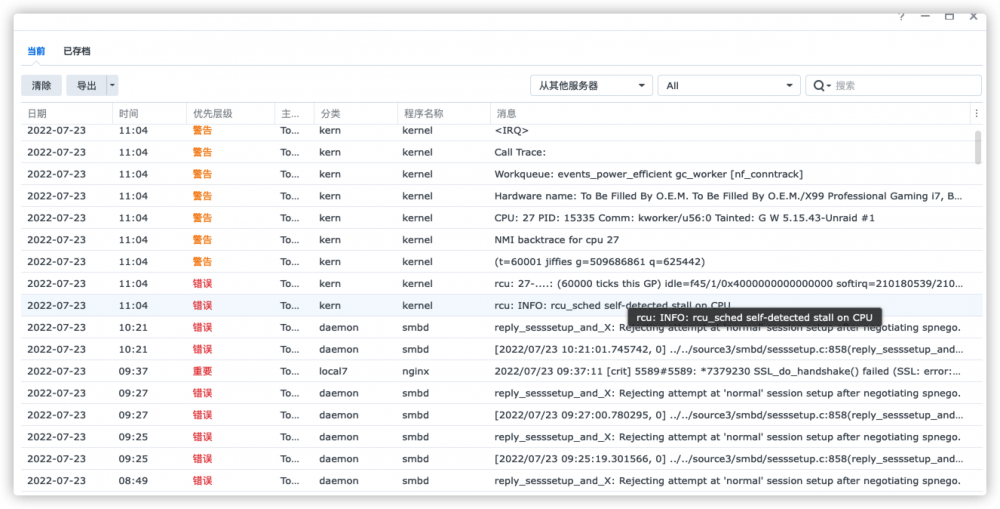Select the '[2022/07/23 09:27:00.780295' row
Image resolution: width=1000 pixels, height=509 pixels.
pyautogui.click(x=501, y=415)
